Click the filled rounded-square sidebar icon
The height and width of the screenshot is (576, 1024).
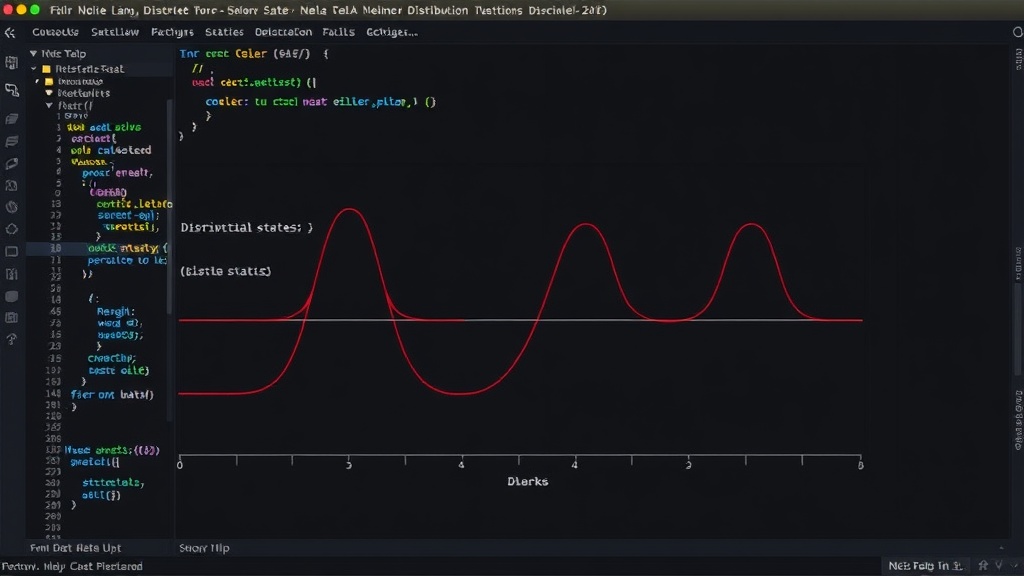pyautogui.click(x=12, y=296)
